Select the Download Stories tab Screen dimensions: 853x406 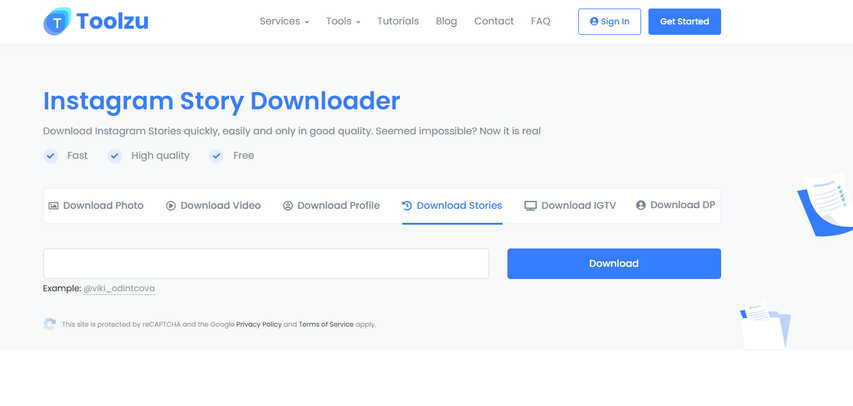pos(452,206)
